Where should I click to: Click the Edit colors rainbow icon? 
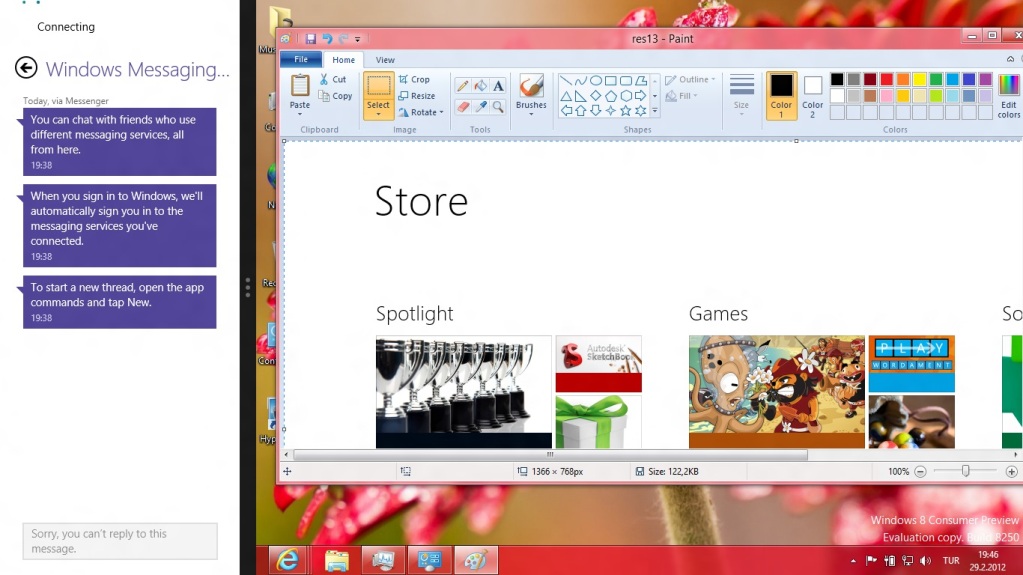[1008, 86]
